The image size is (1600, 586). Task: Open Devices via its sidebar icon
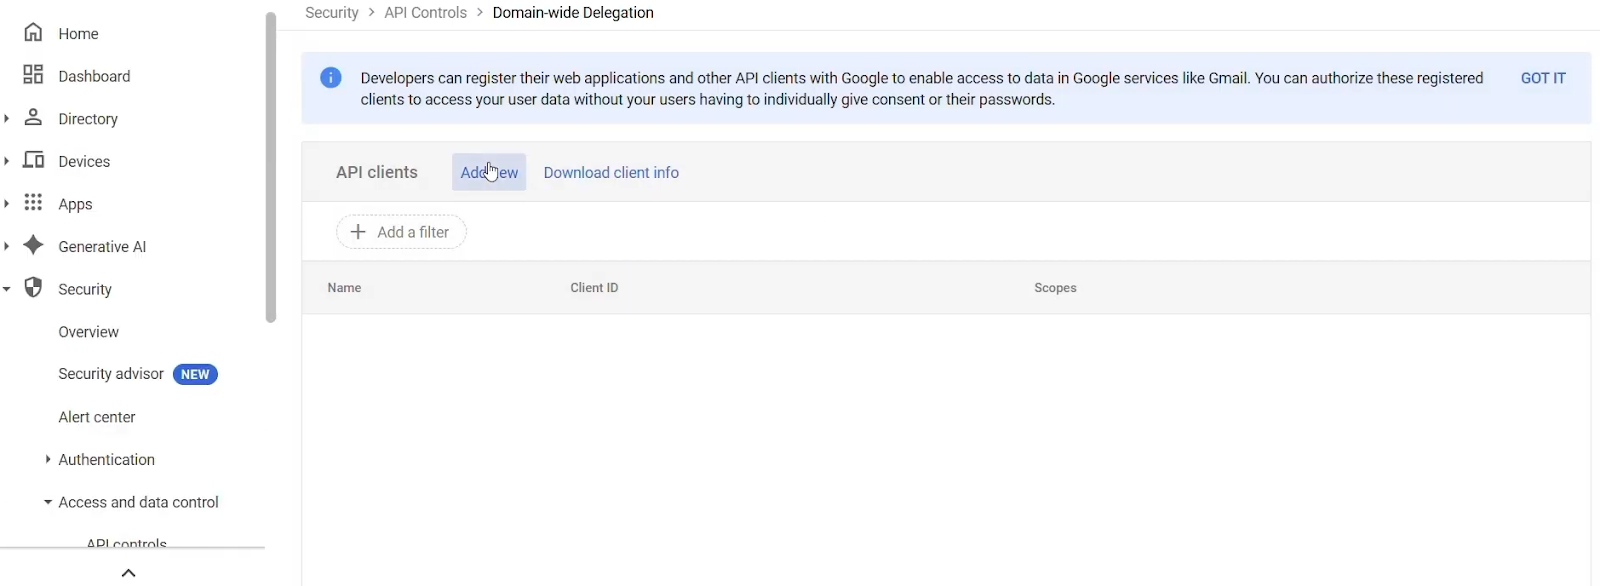[33, 160]
